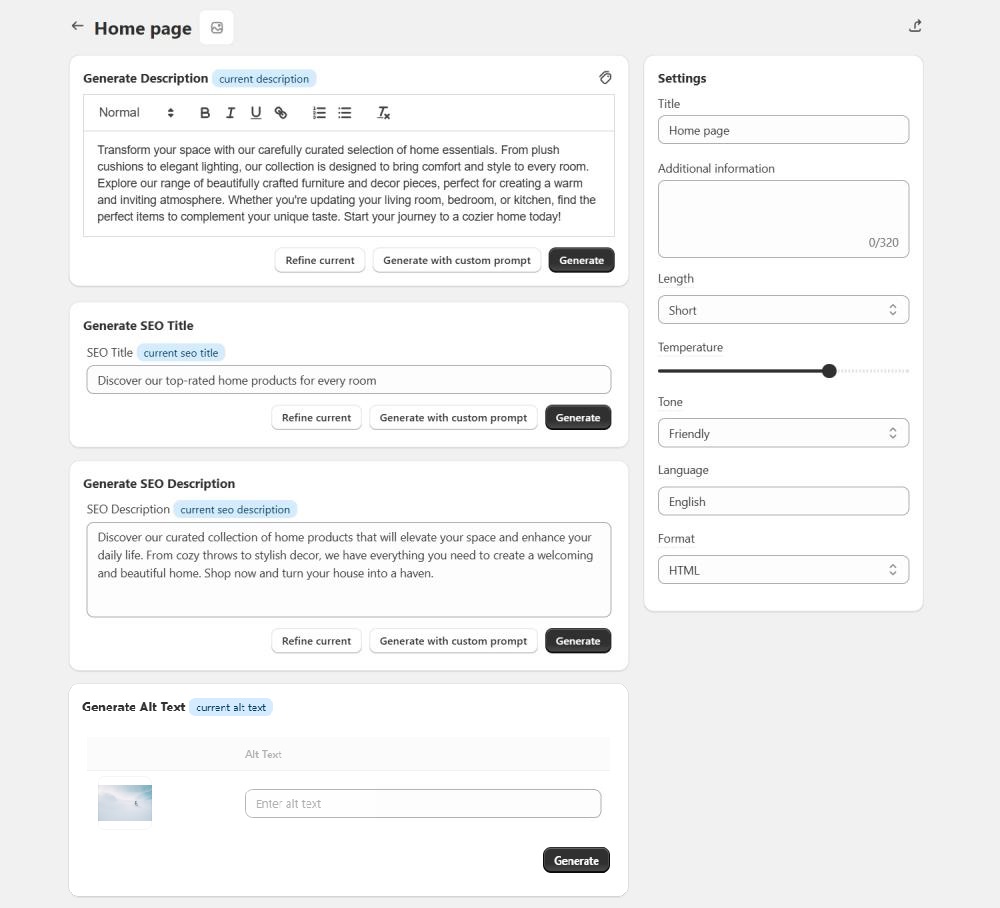Click the image icon next to Home page title
1000x908 pixels.
(x=217, y=28)
